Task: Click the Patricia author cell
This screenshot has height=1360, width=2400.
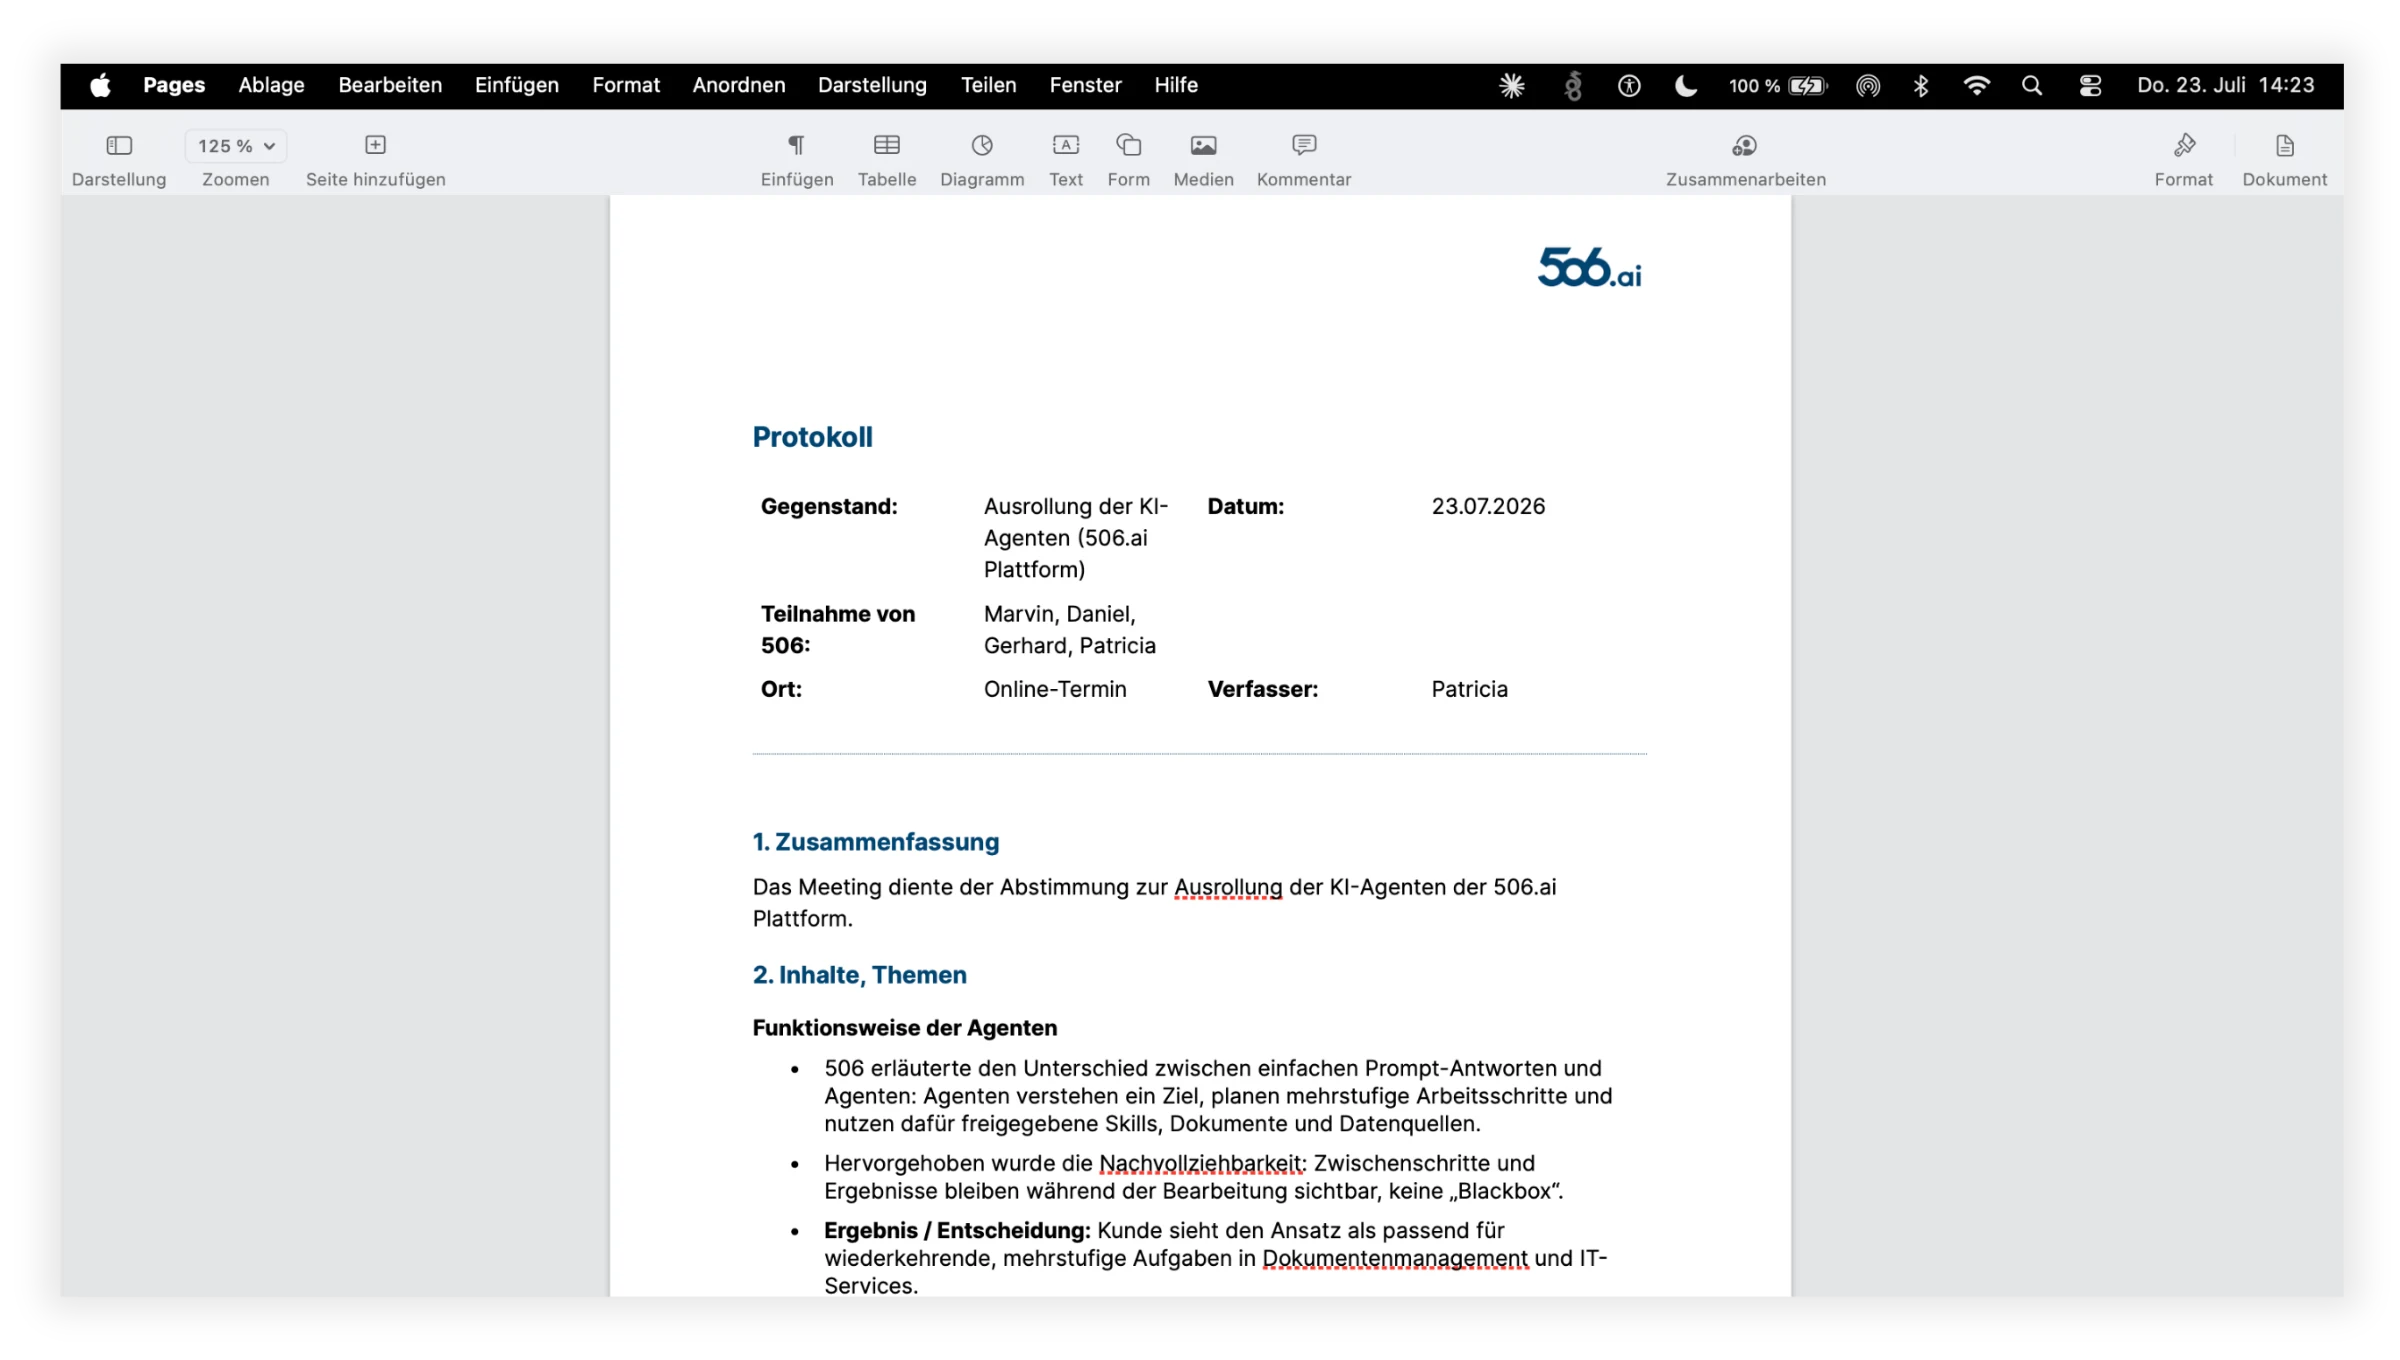Action: 1469,689
